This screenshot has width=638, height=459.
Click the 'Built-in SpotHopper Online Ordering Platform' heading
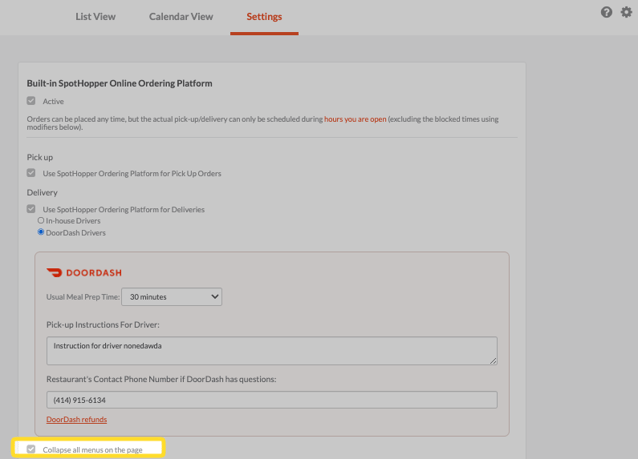click(119, 83)
